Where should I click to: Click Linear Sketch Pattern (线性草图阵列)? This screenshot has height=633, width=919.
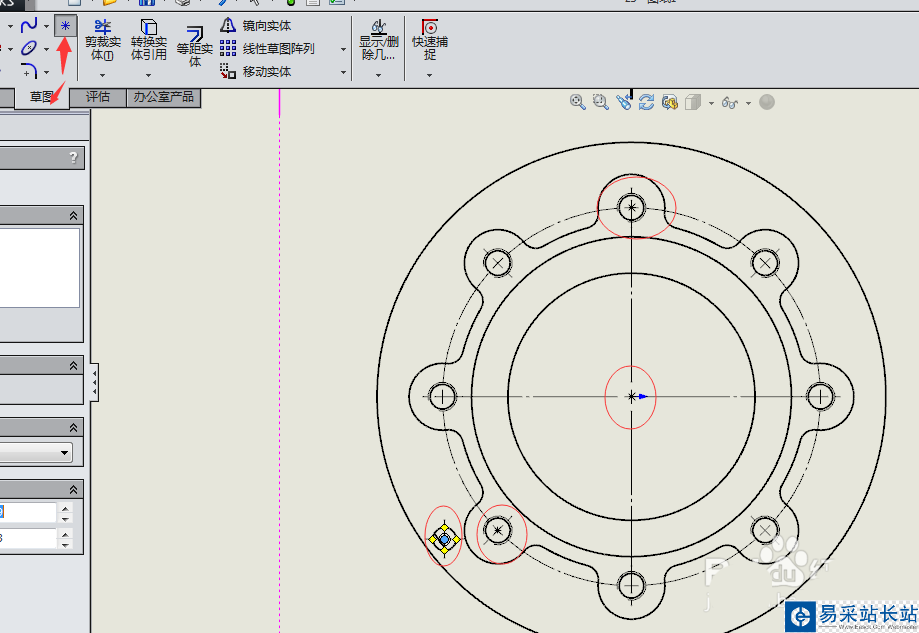pyautogui.click(x=267, y=48)
